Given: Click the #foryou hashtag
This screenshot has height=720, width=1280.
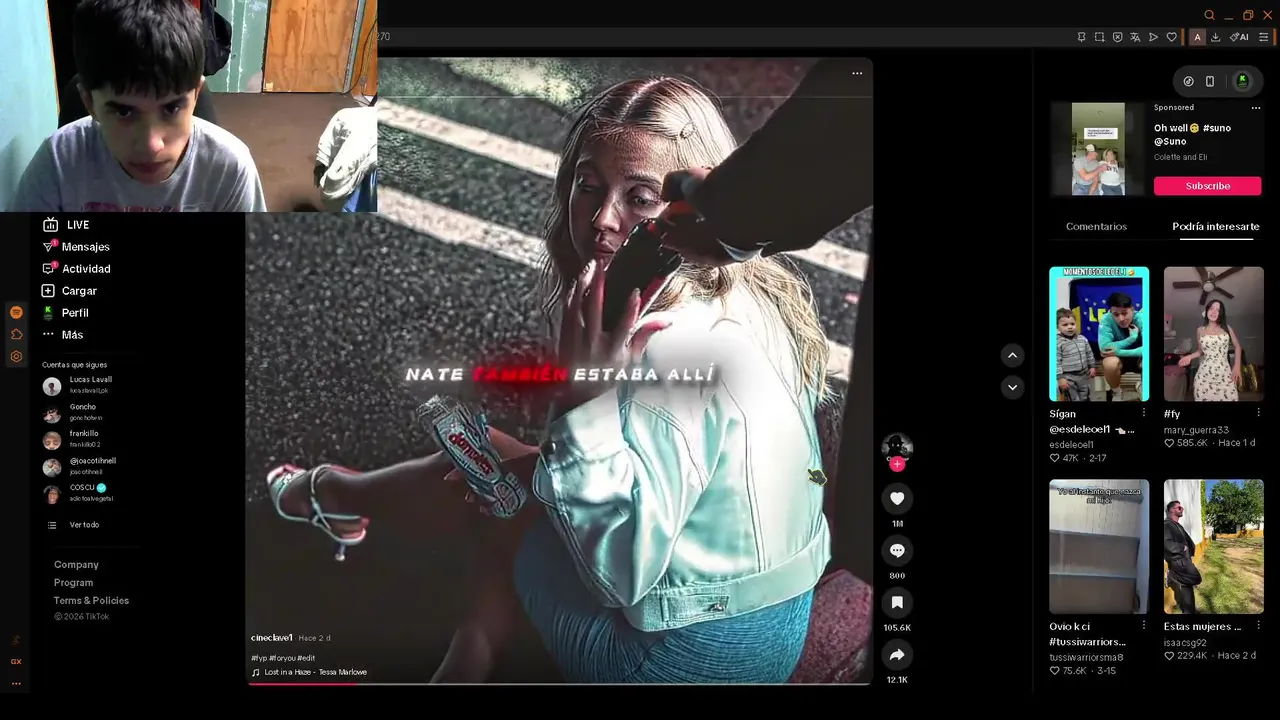Looking at the screenshot, I should point(282,658).
